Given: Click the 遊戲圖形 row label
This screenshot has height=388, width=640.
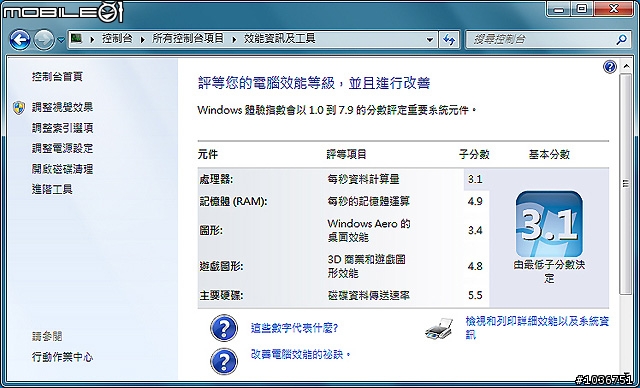Looking at the screenshot, I should click(221, 266).
